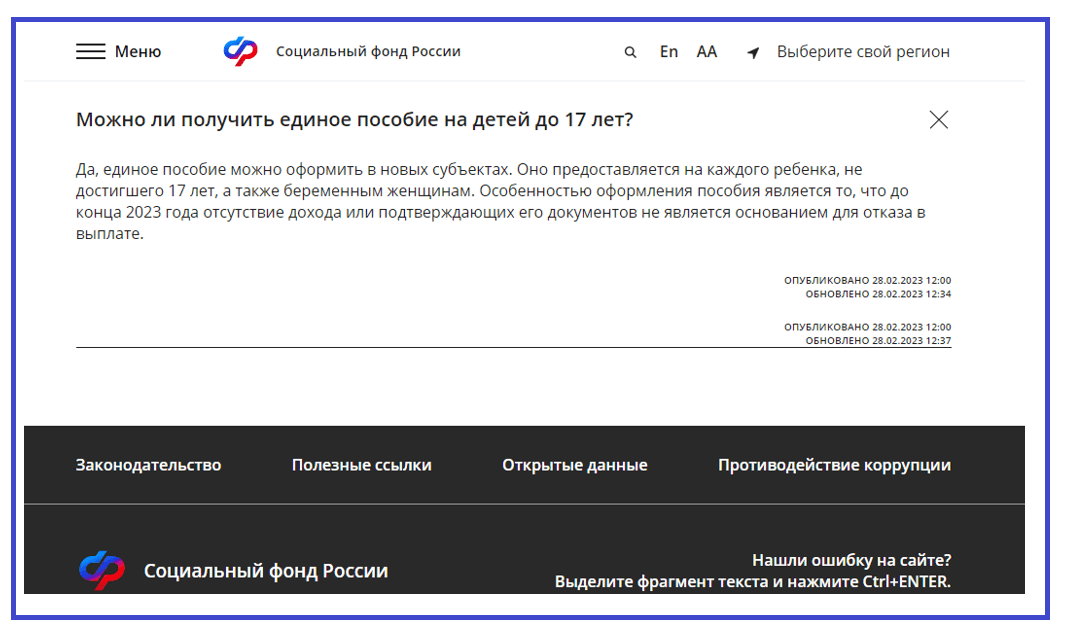Click the Нашли ошибку на сайте? text
The height and width of the screenshot is (641, 1067).
tap(851, 560)
